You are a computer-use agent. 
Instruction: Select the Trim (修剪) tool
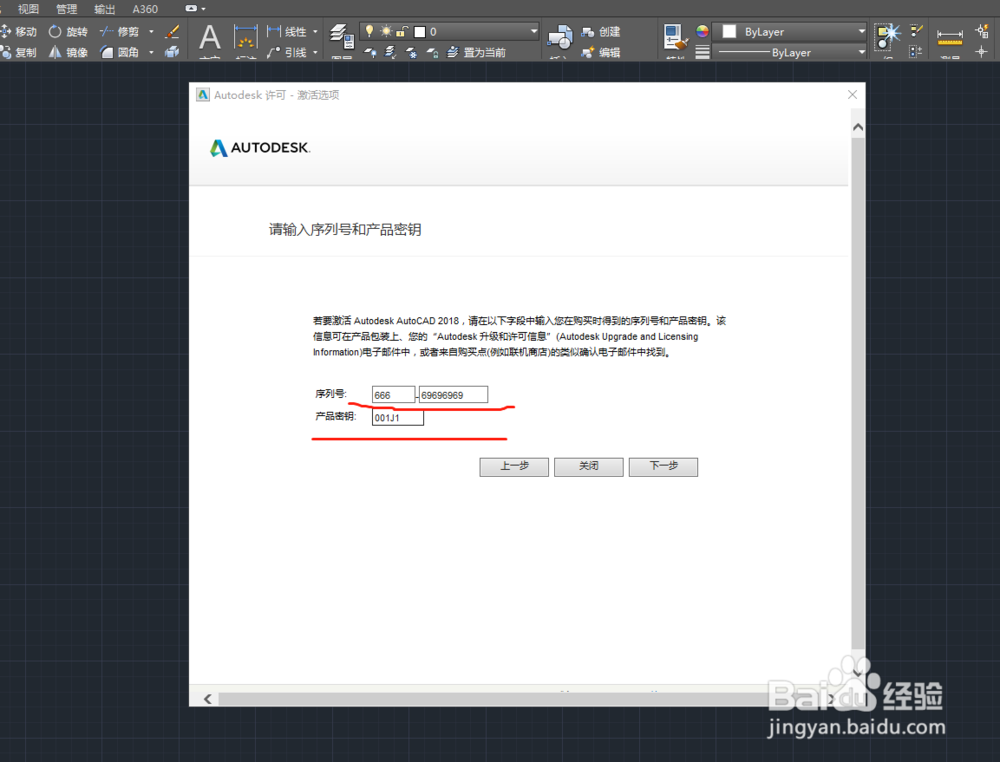pyautogui.click(x=119, y=31)
